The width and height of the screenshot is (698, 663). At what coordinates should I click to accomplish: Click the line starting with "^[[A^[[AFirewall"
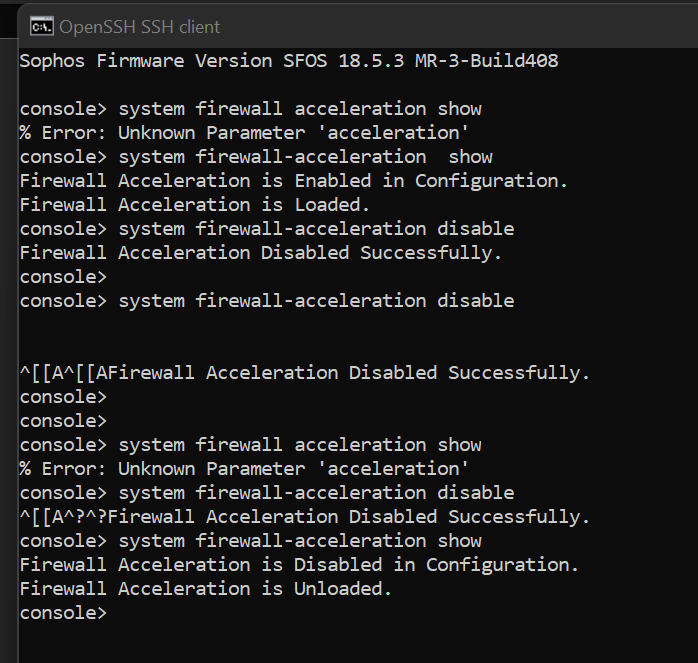click(x=305, y=372)
